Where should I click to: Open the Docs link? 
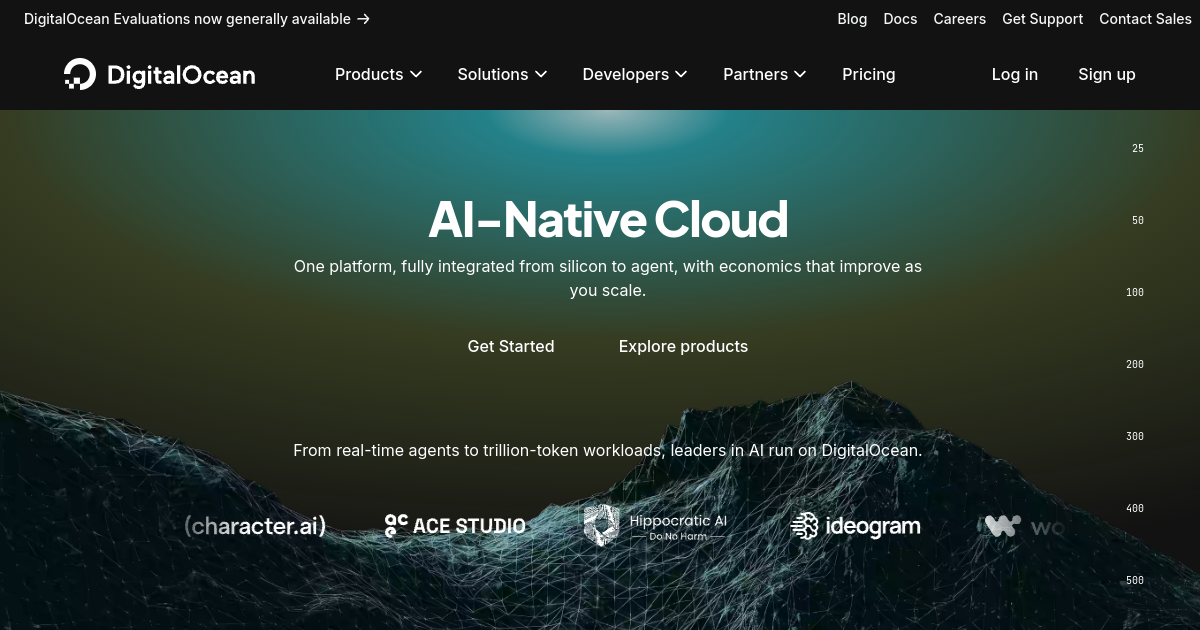click(x=900, y=19)
